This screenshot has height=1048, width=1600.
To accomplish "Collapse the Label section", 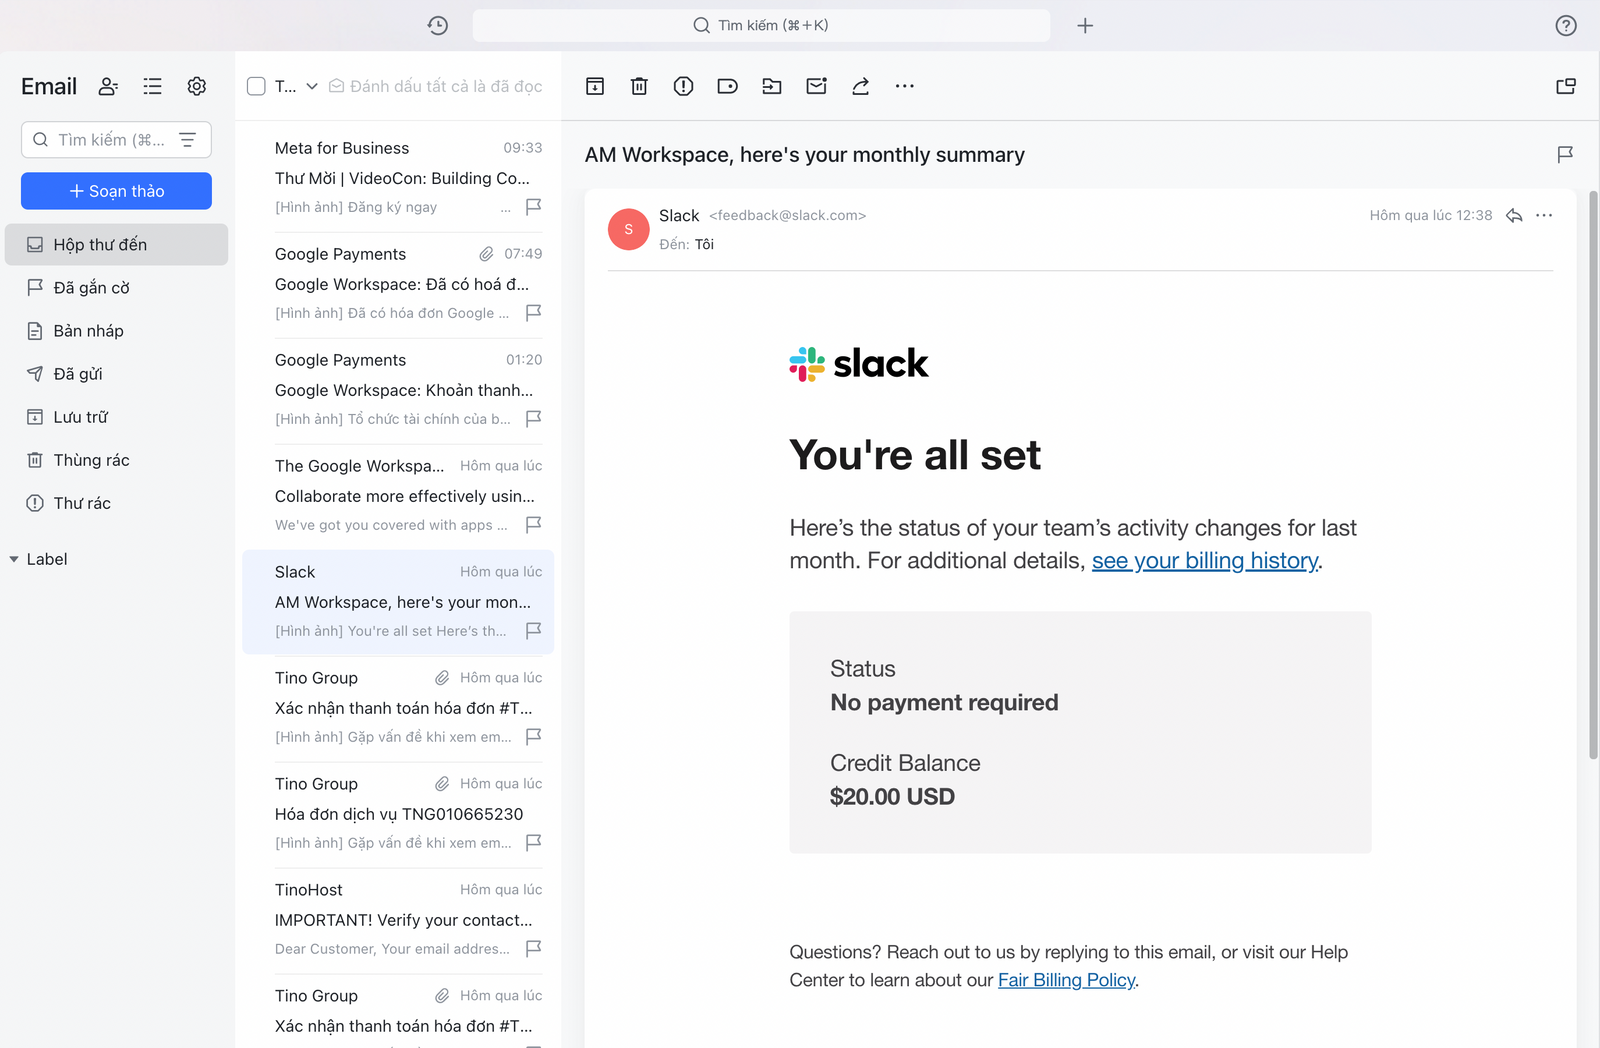I will [14, 559].
